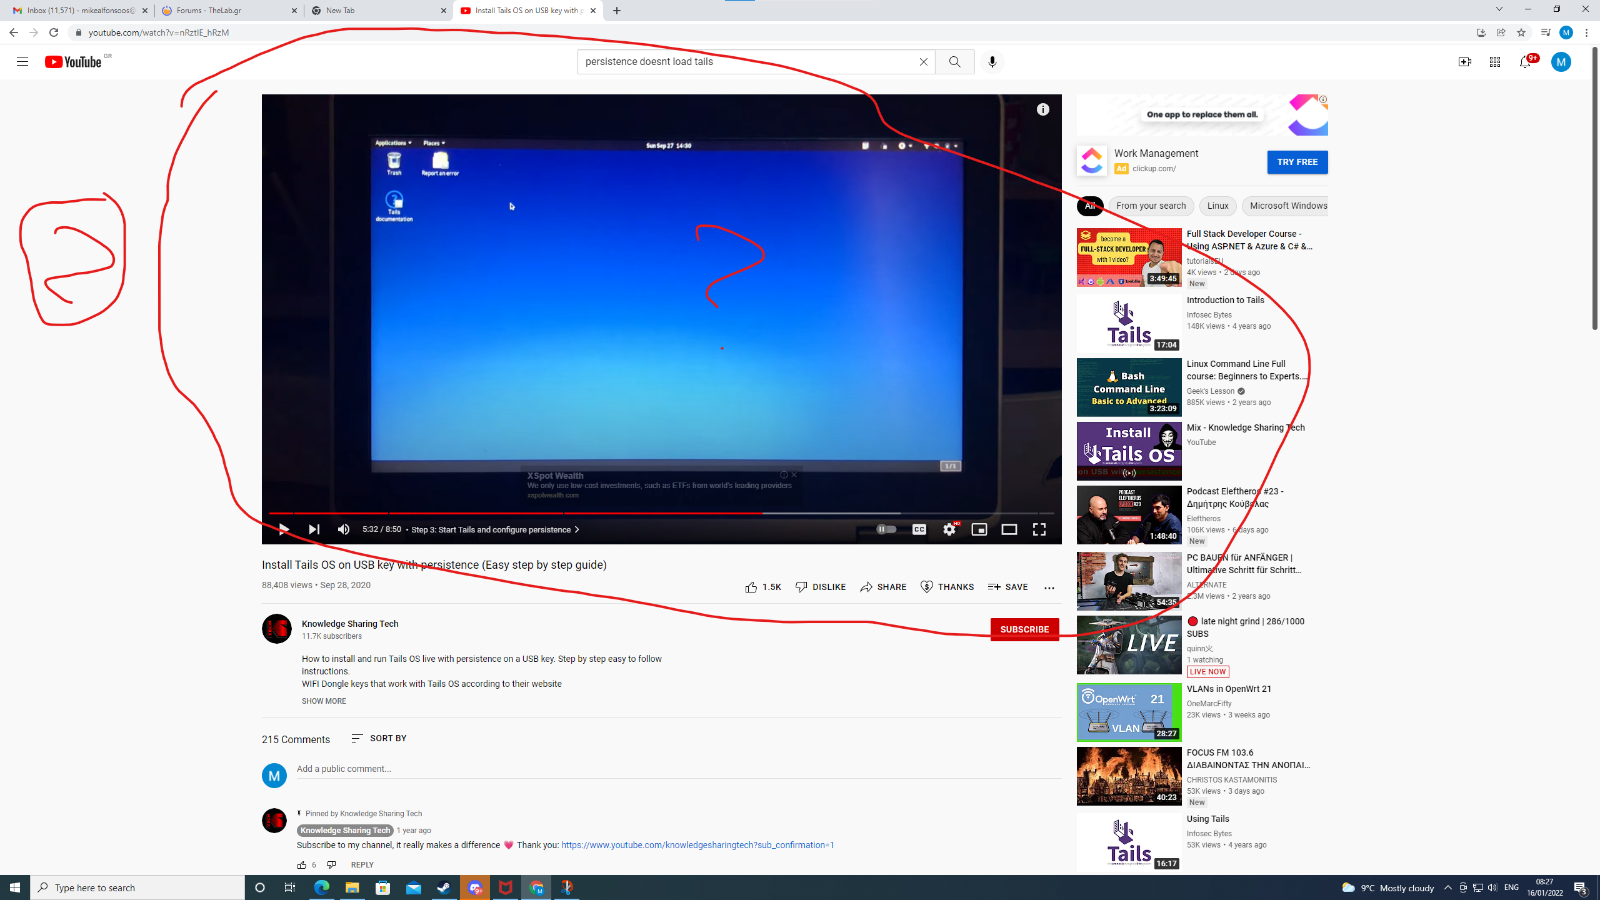Reload the page
This screenshot has height=900, width=1600.
tap(54, 32)
